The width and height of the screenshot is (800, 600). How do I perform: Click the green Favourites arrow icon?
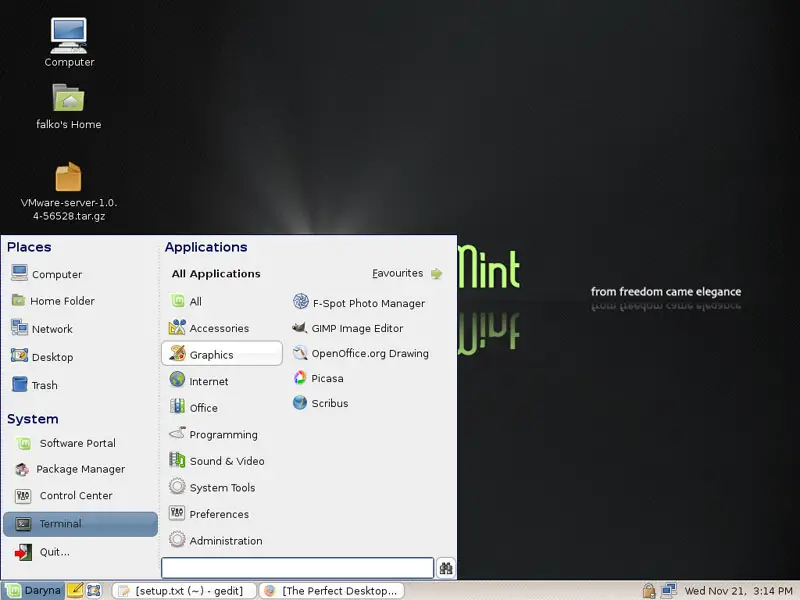(x=437, y=273)
